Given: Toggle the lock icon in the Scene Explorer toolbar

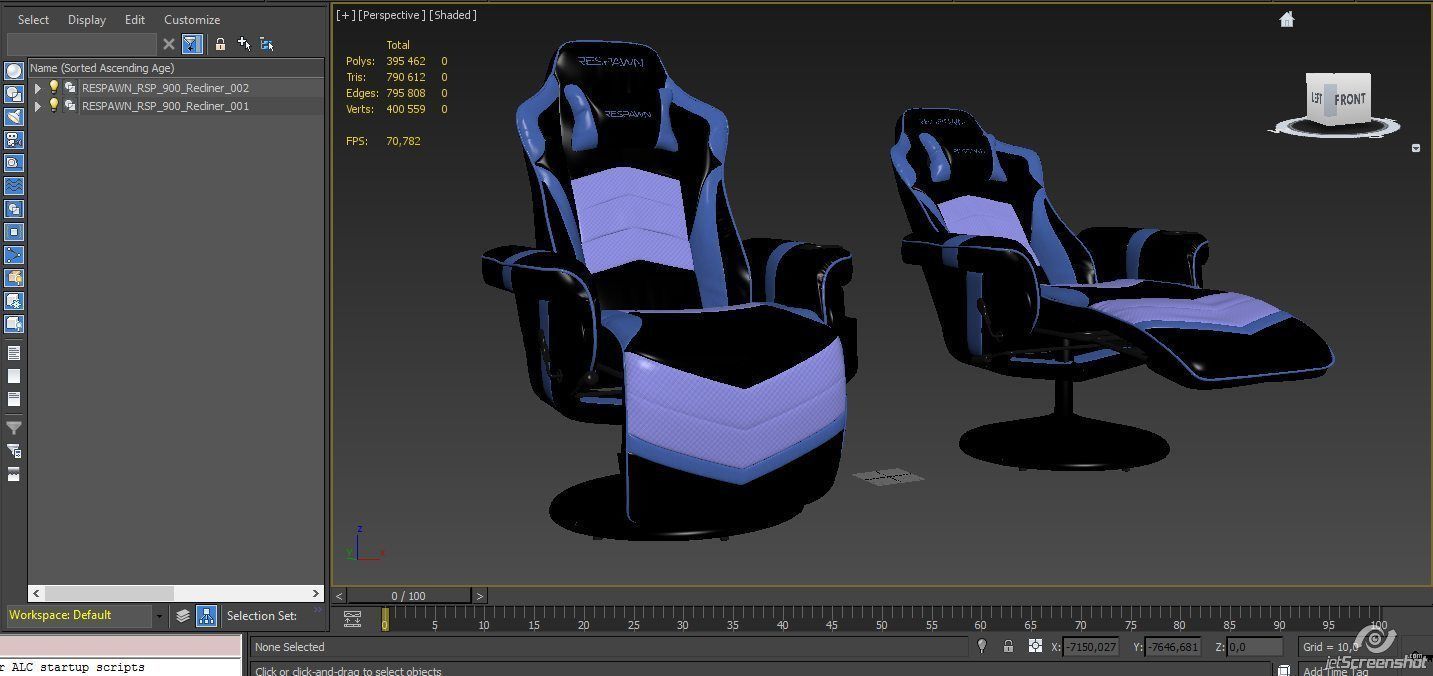Looking at the screenshot, I should click(220, 44).
